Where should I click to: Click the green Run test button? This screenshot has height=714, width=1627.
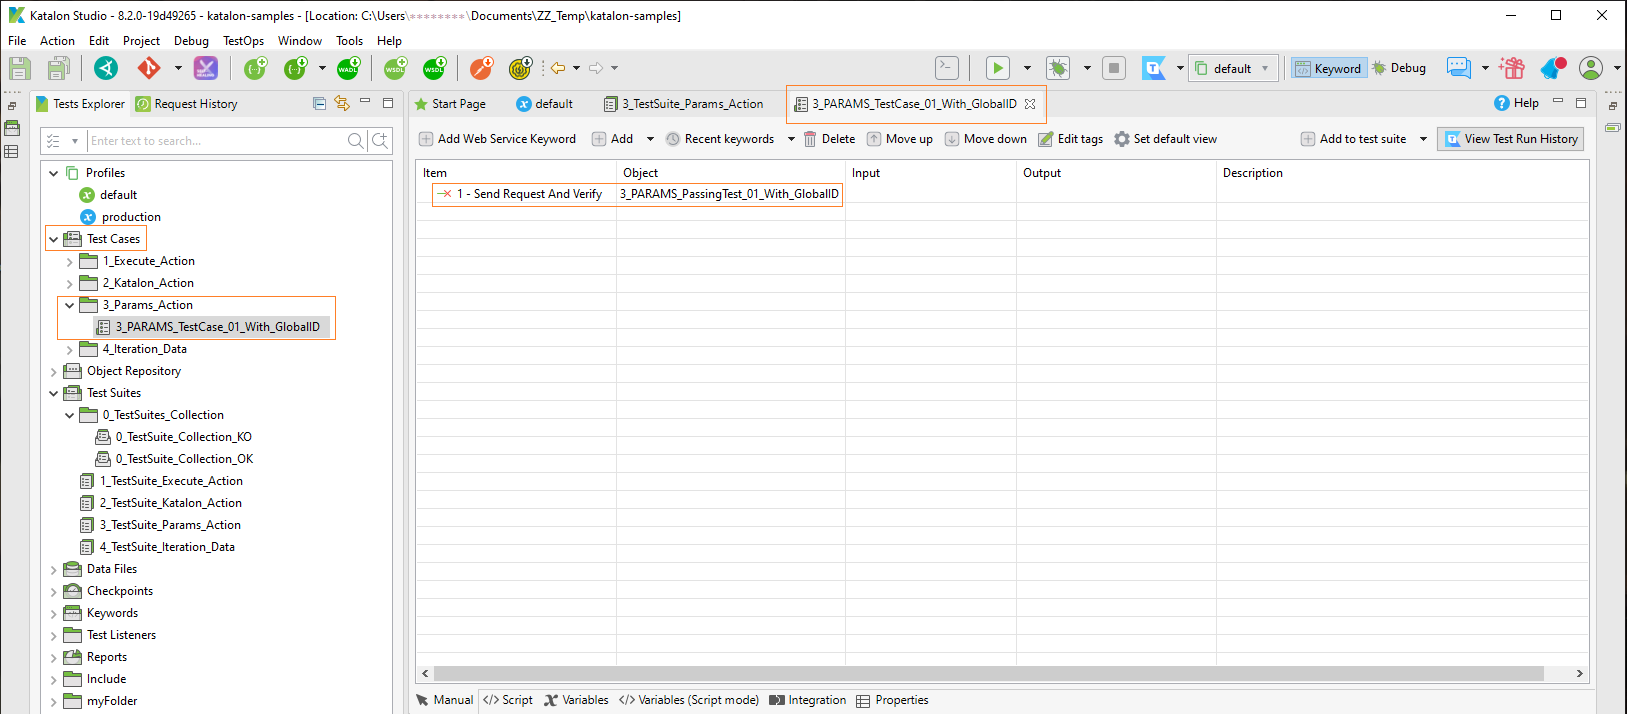[997, 68]
